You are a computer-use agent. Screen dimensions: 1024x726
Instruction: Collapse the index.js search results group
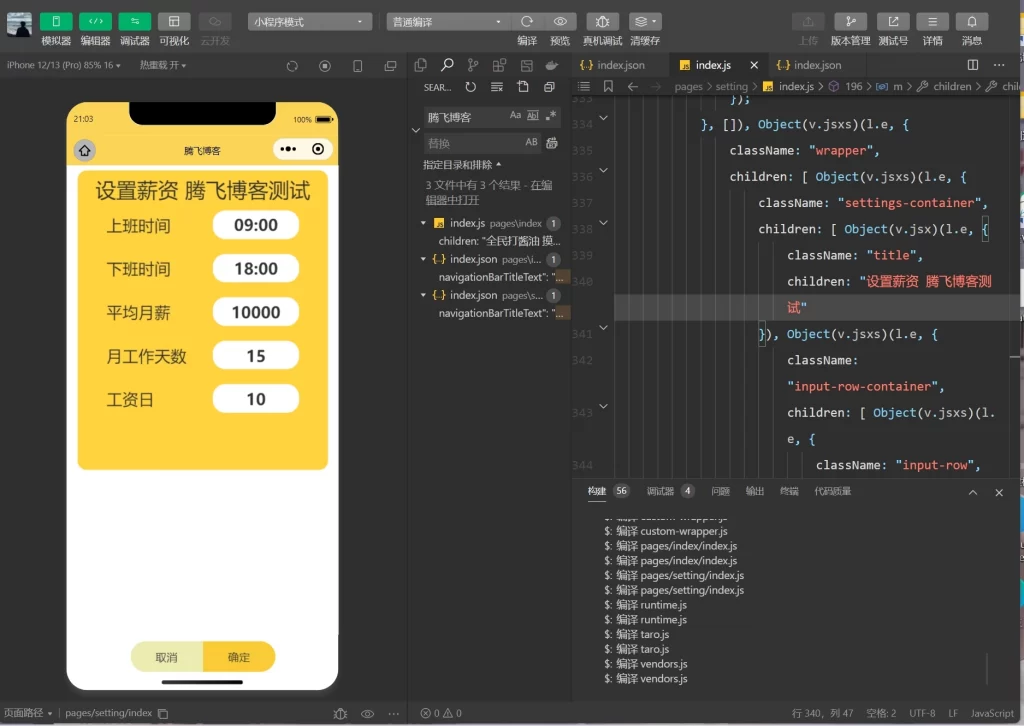(421, 223)
